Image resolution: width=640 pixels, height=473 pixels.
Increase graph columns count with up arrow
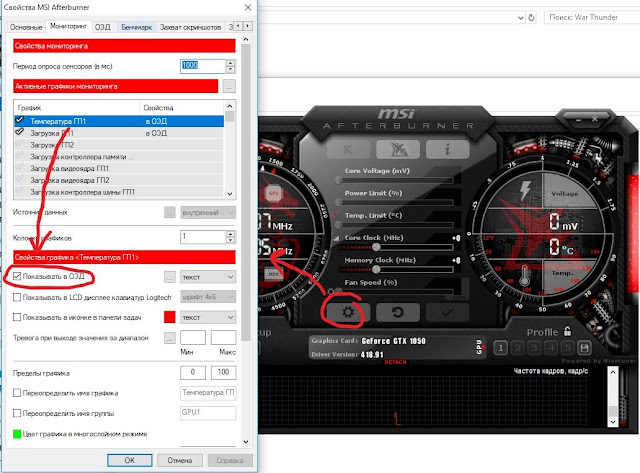coord(231,234)
